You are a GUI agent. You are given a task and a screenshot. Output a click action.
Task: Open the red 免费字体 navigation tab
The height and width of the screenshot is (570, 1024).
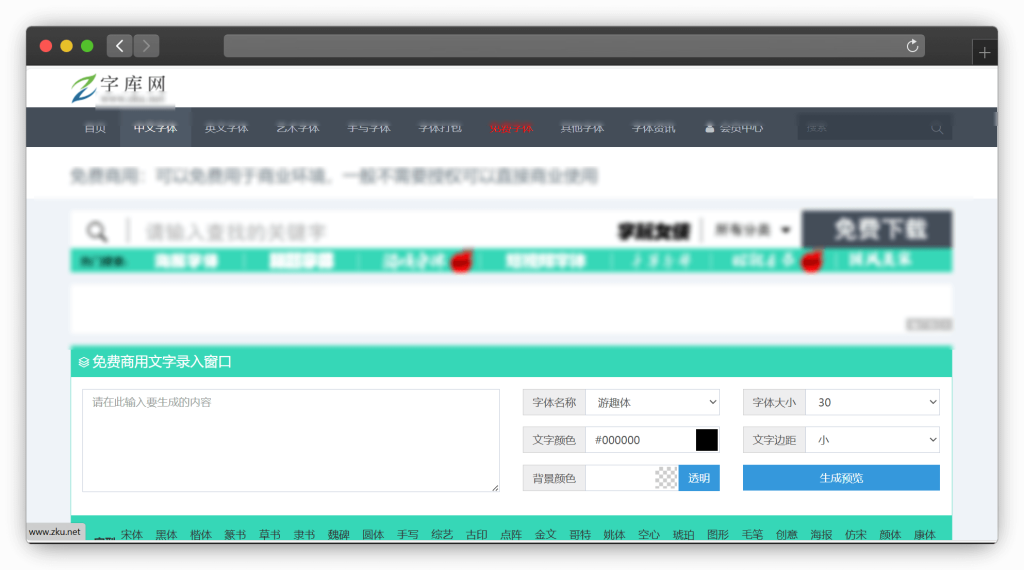[511, 128]
